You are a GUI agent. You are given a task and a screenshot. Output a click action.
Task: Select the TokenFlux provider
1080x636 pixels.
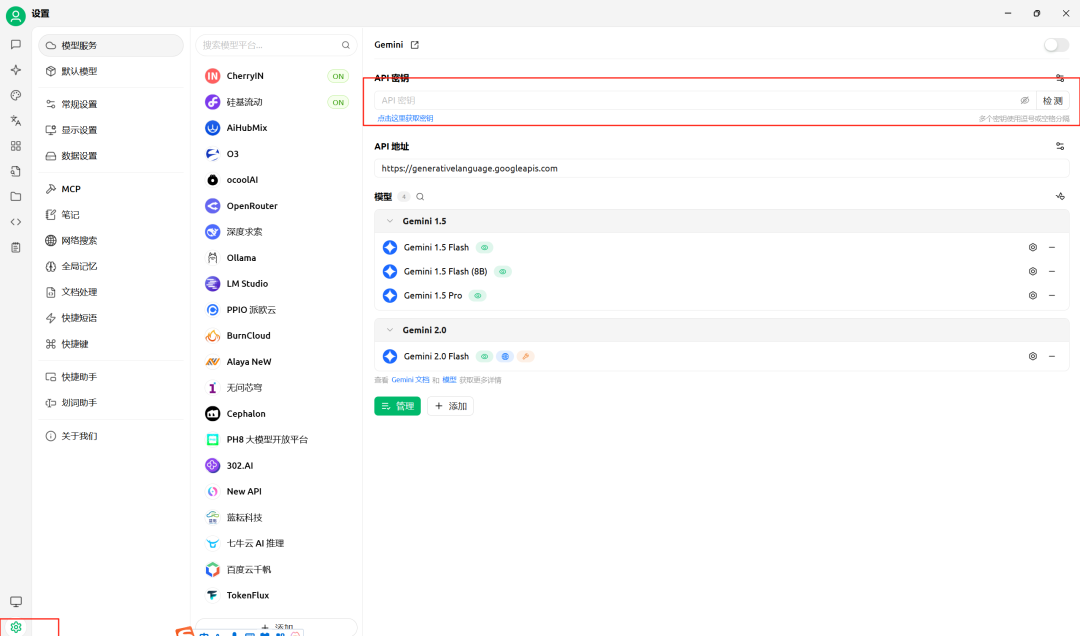(277, 595)
